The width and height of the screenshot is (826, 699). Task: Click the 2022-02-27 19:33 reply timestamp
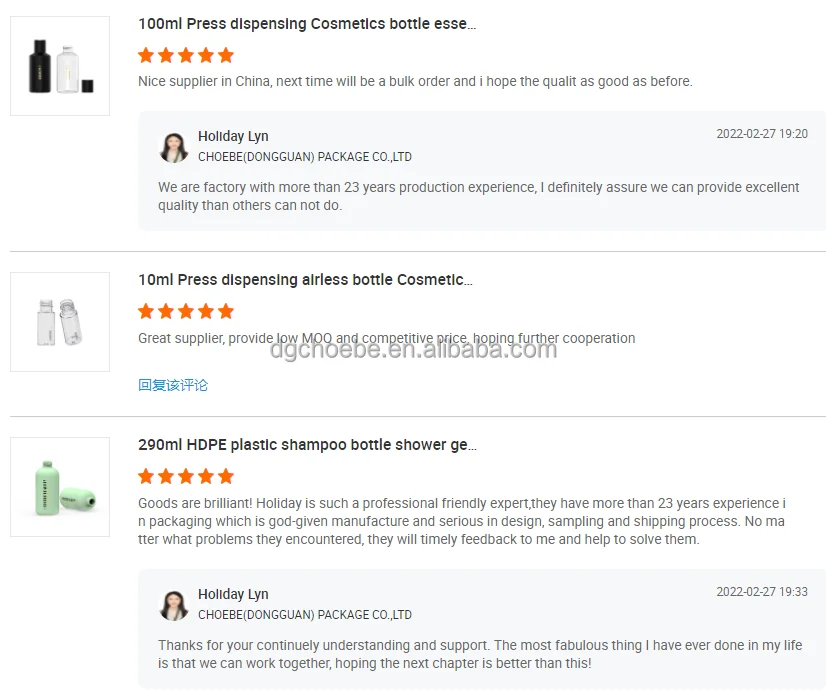[762, 592]
